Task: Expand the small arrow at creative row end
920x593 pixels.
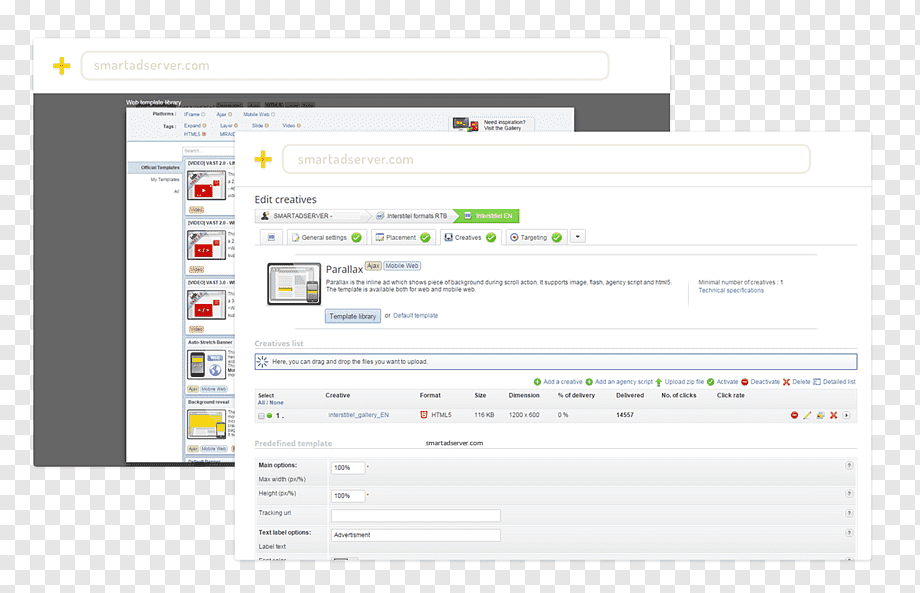Action: 846,415
